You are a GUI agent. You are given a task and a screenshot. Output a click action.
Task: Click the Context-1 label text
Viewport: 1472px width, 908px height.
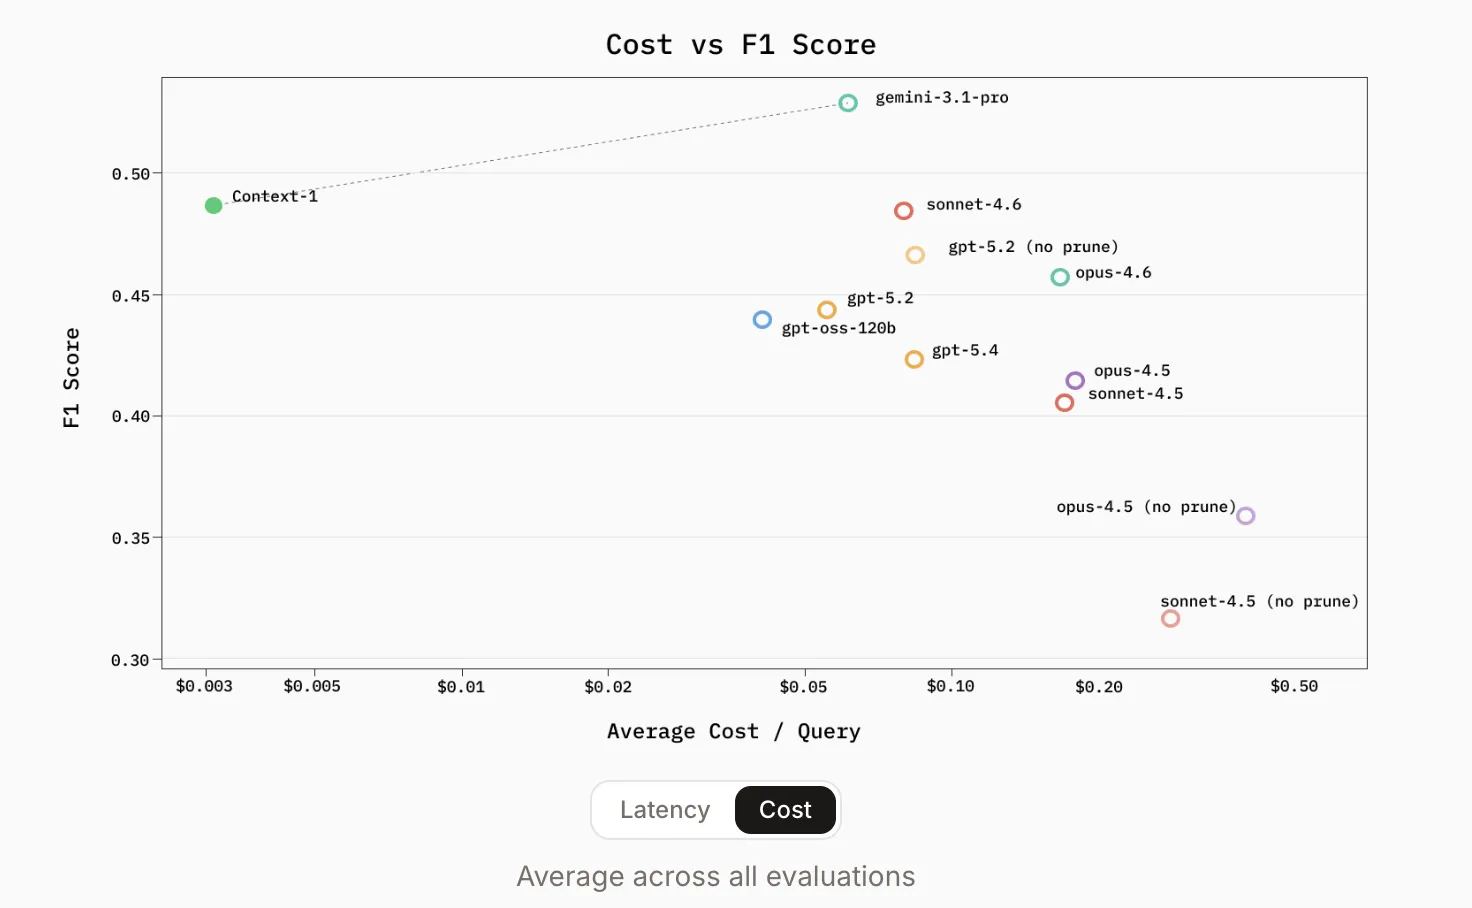tap(275, 196)
